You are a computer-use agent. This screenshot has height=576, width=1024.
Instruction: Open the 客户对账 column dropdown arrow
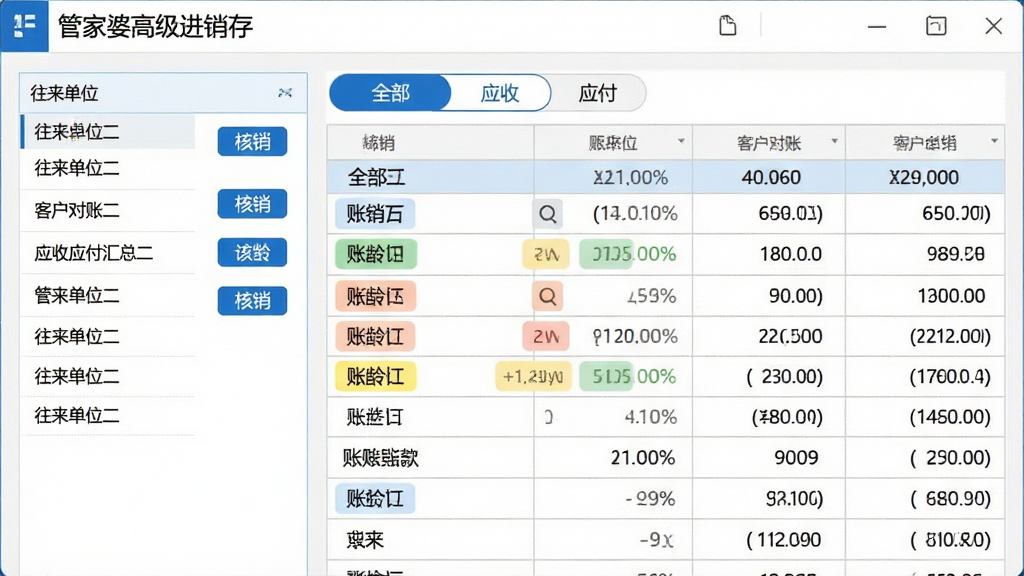tap(834, 141)
